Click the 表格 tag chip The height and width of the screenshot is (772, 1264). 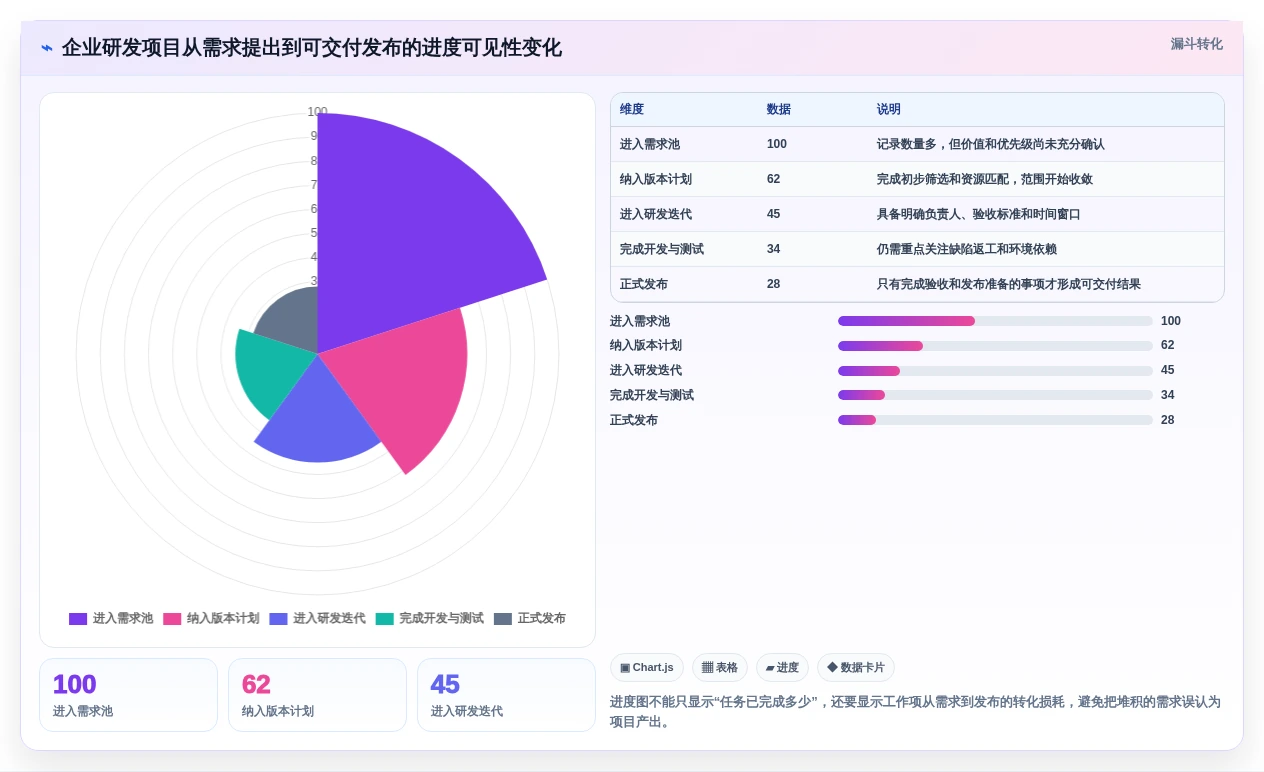coord(720,668)
